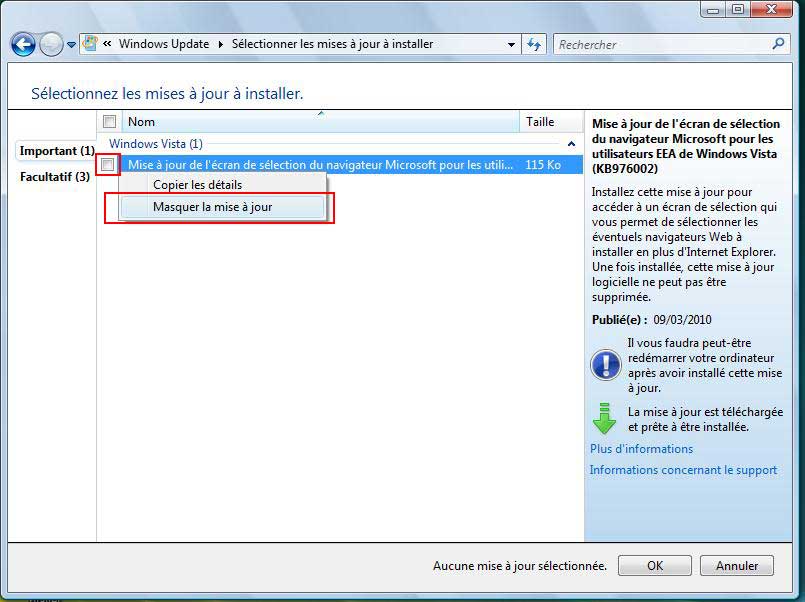The height and width of the screenshot is (602, 805).
Task: Open the recent pages dropdown arrow
Action: pos(71,45)
